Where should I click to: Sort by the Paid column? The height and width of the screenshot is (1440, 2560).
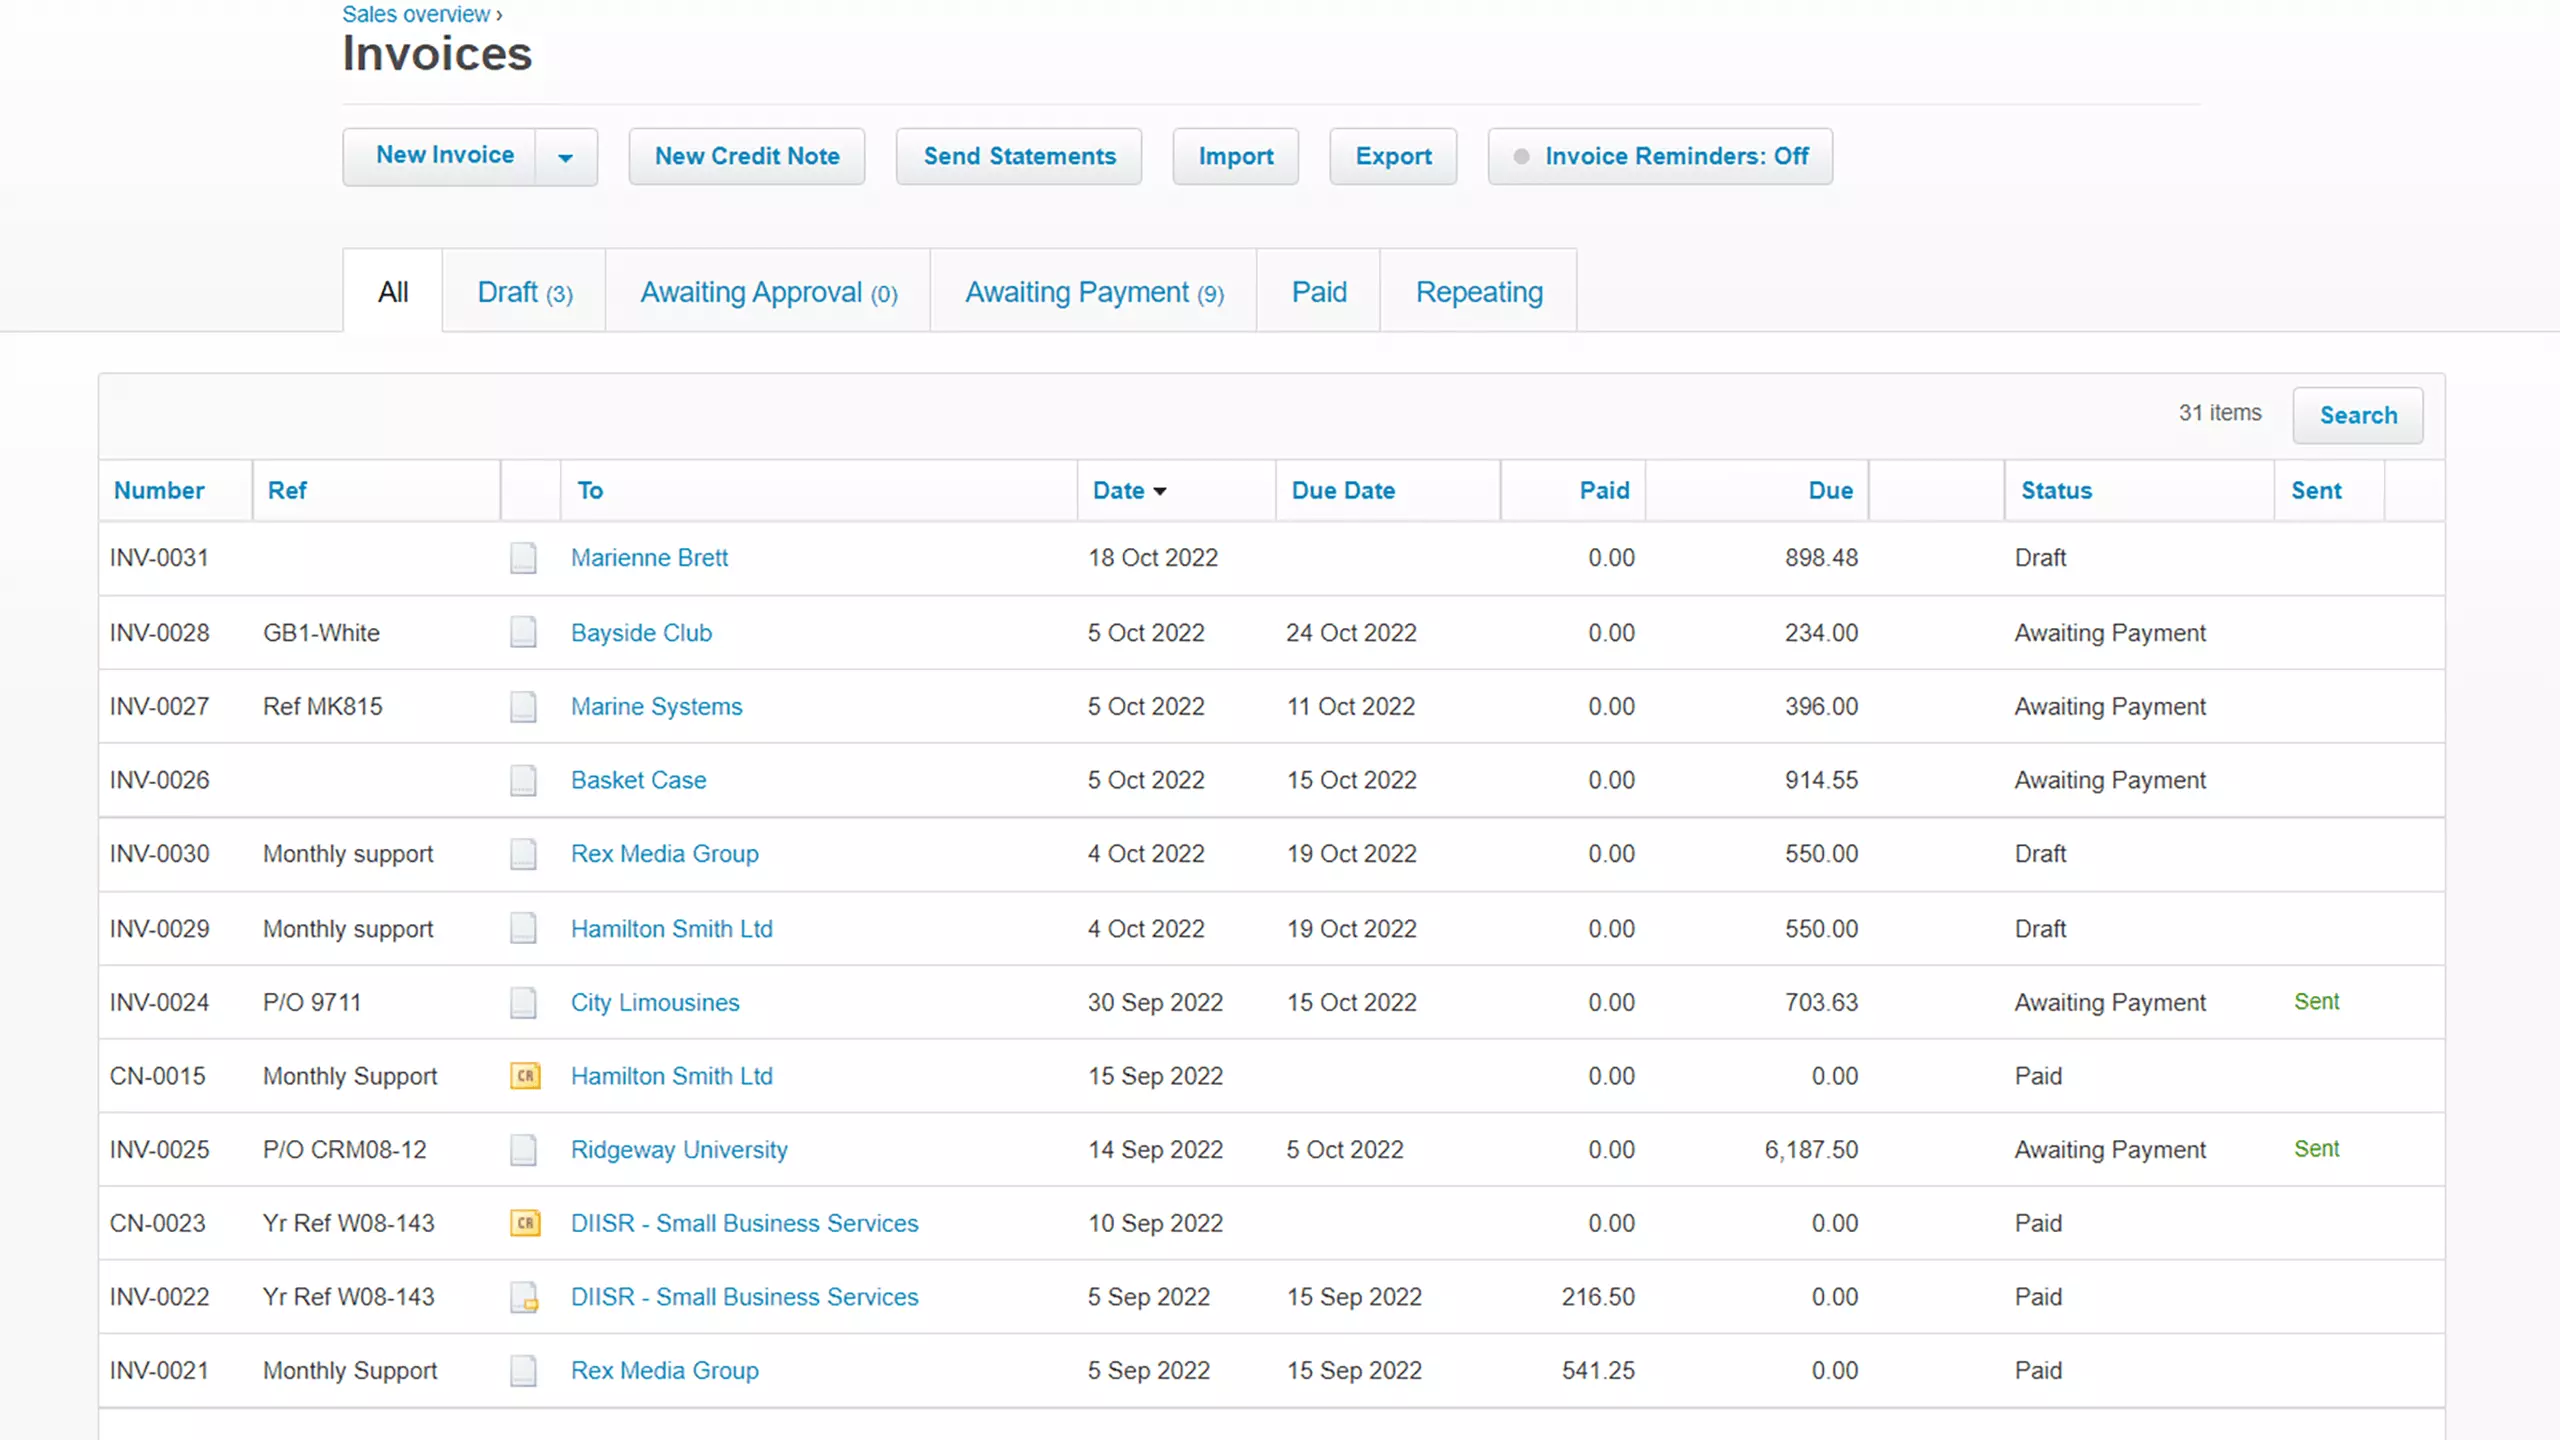(1604, 490)
